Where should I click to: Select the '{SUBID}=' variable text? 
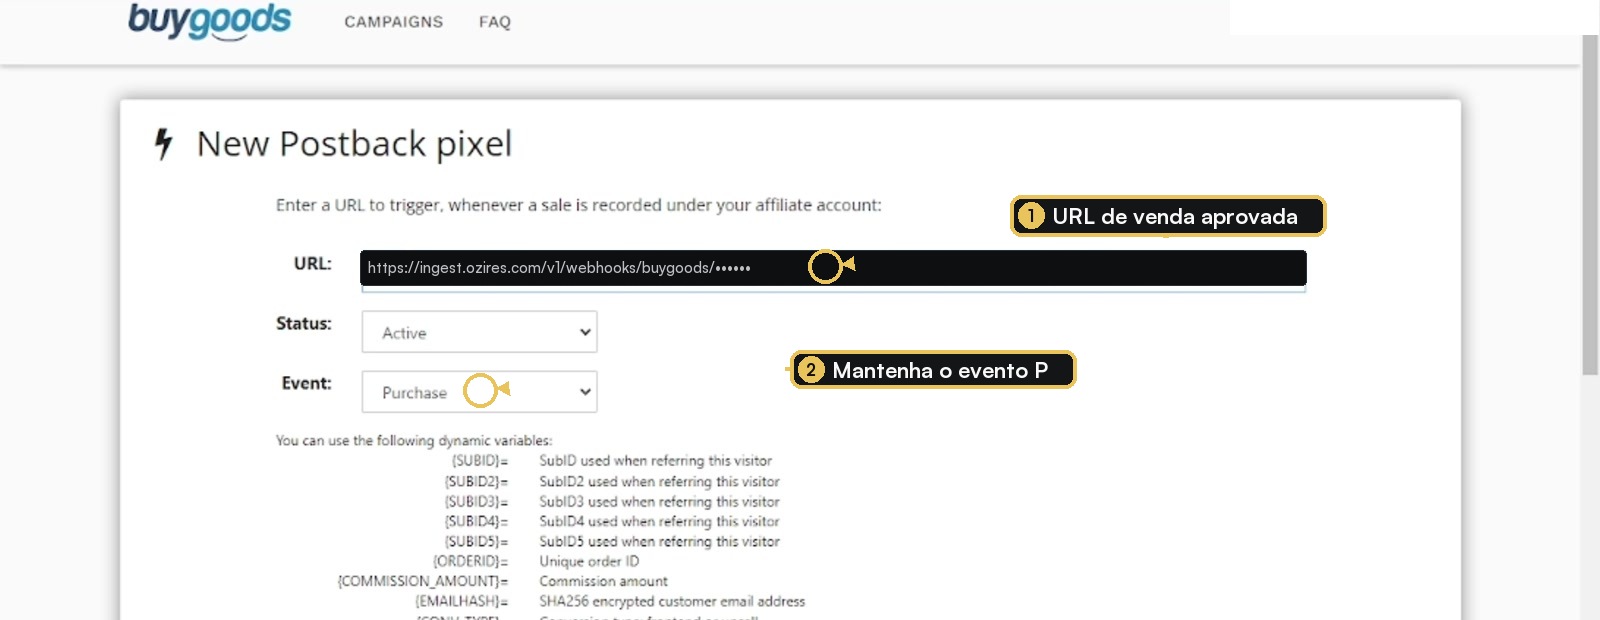[x=480, y=461]
